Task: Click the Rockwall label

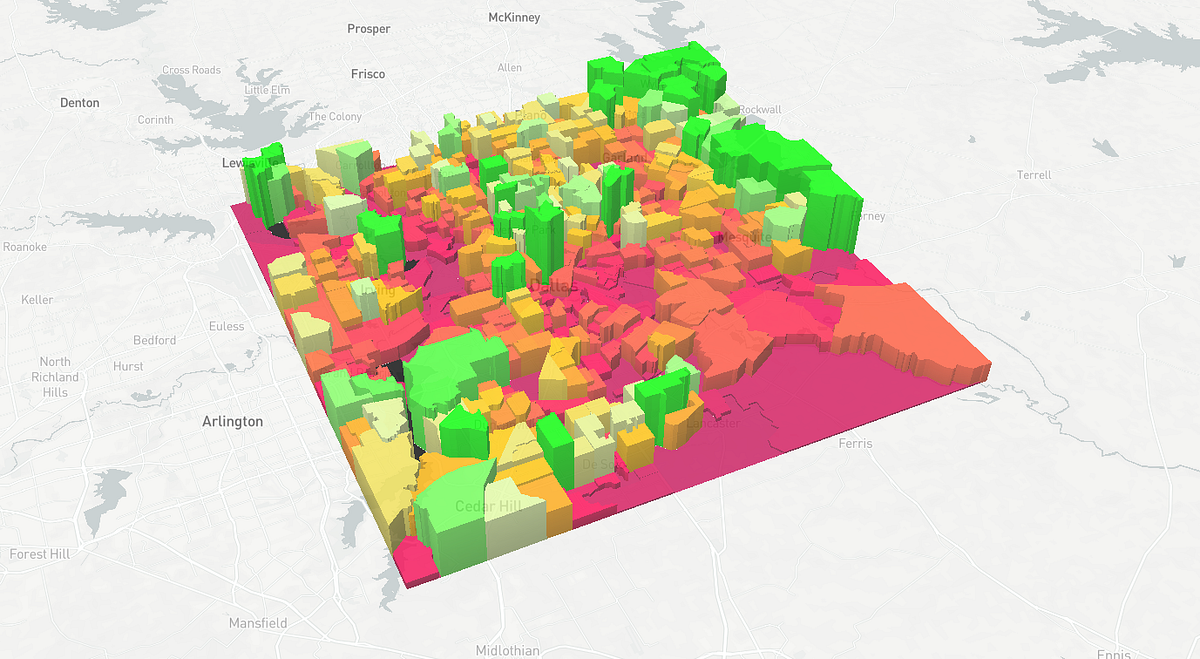Action: click(x=761, y=110)
